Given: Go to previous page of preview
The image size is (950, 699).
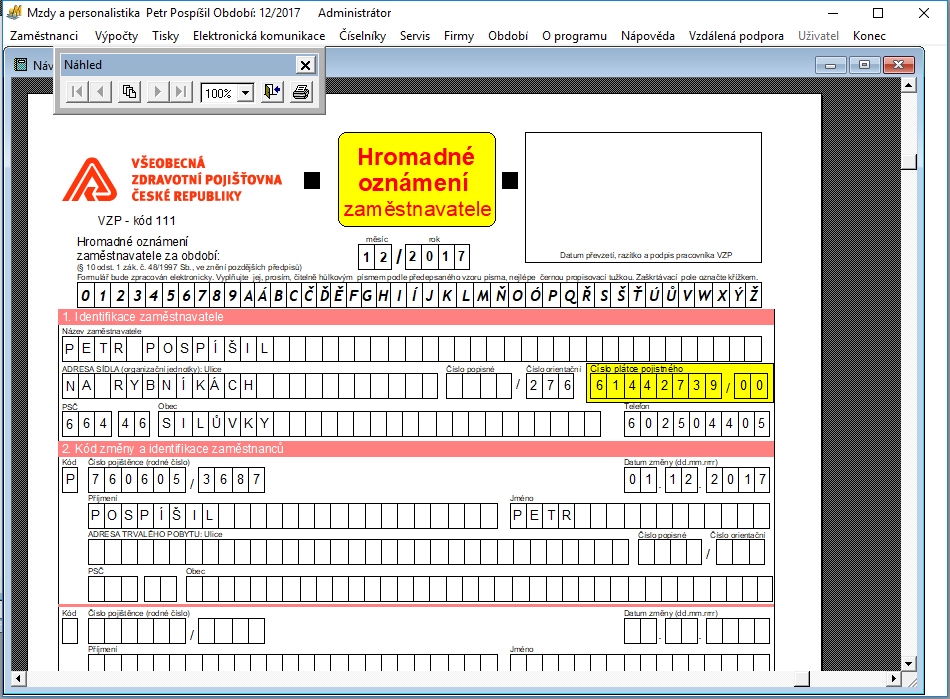Looking at the screenshot, I should pos(101,92).
